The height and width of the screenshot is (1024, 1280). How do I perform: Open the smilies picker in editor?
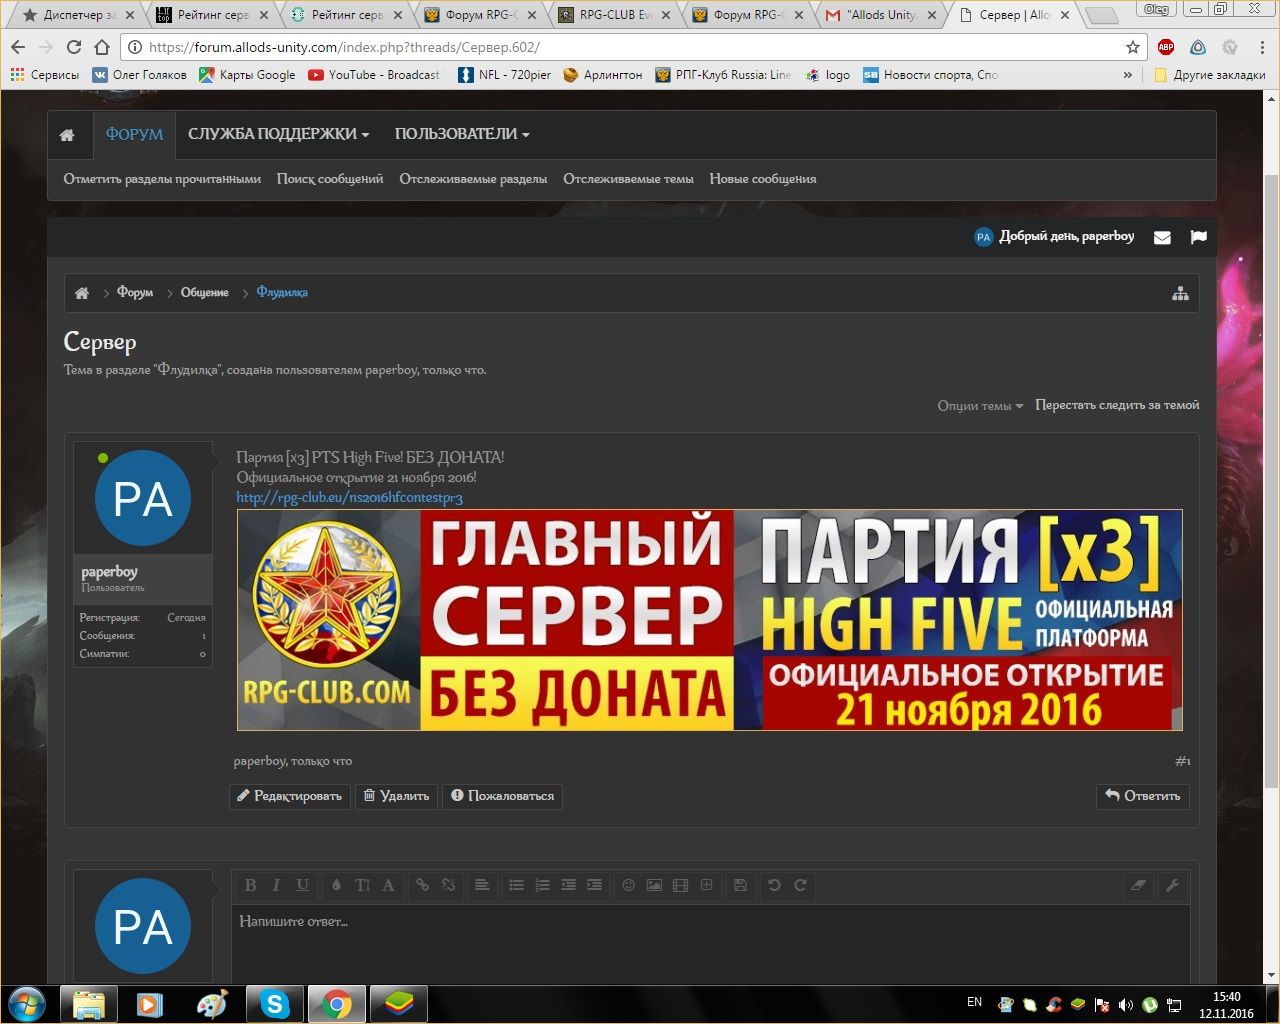point(628,885)
